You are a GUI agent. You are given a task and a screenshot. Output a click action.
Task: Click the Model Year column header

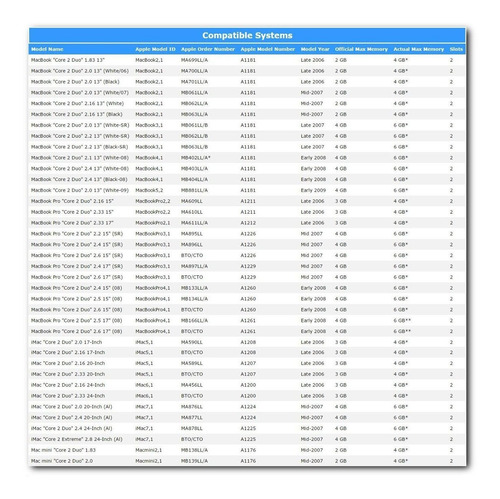click(x=315, y=49)
